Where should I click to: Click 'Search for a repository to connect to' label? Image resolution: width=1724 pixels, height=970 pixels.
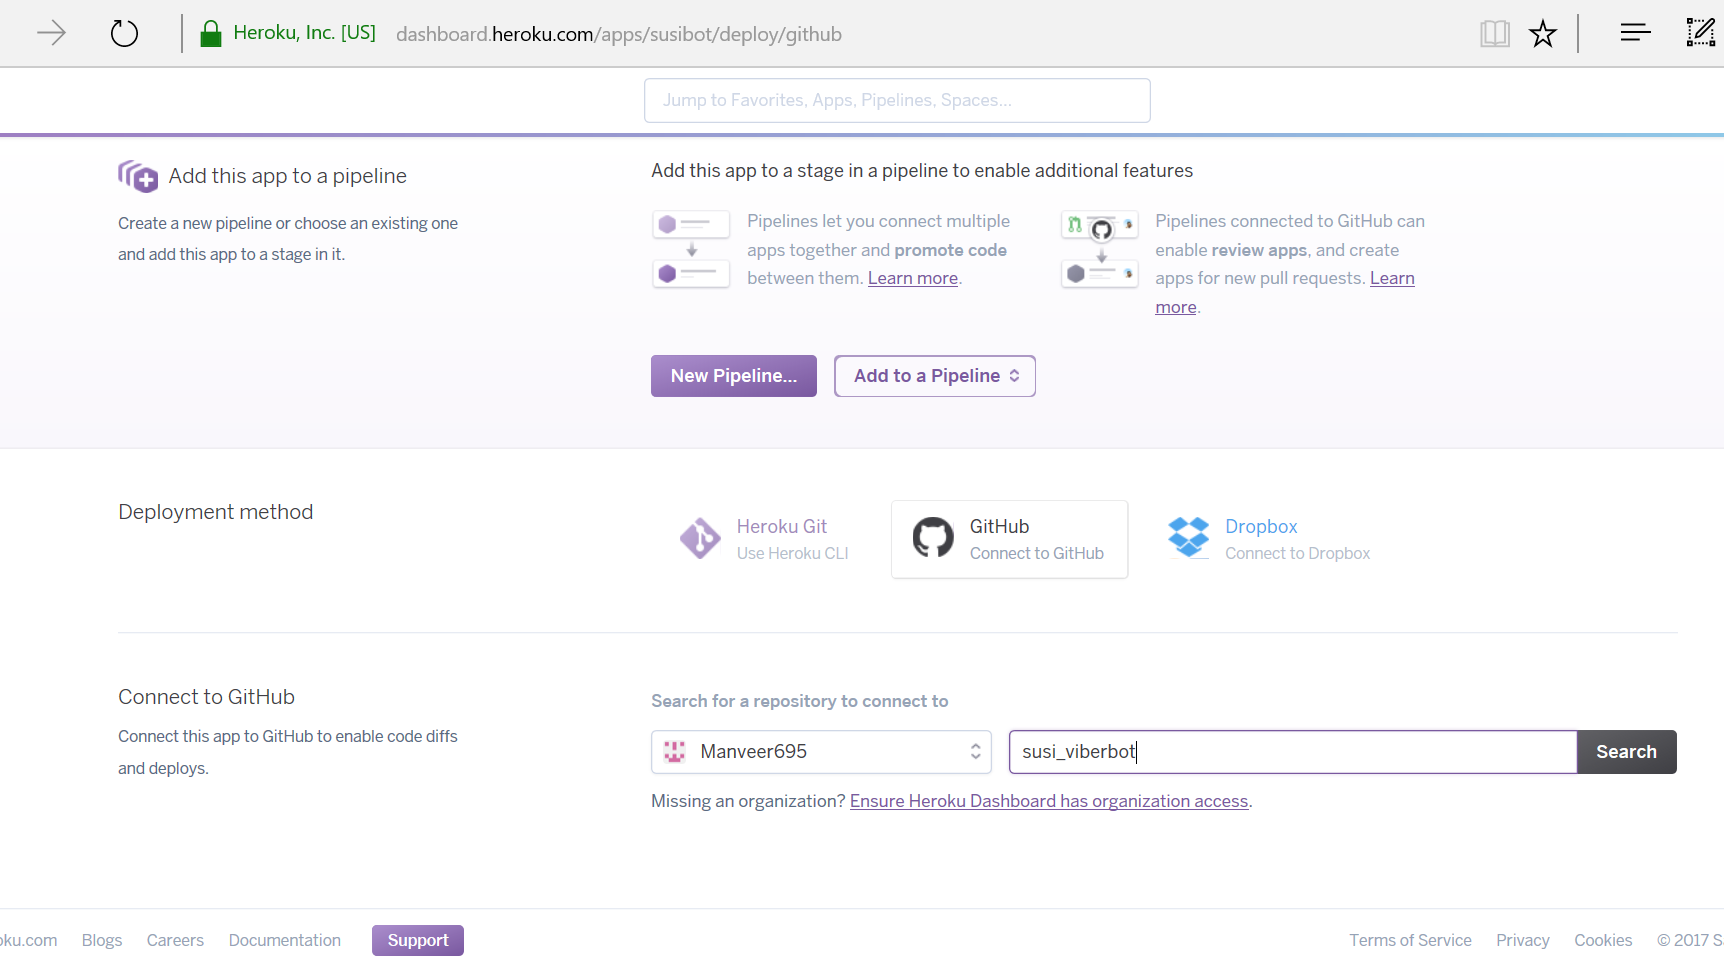click(800, 701)
